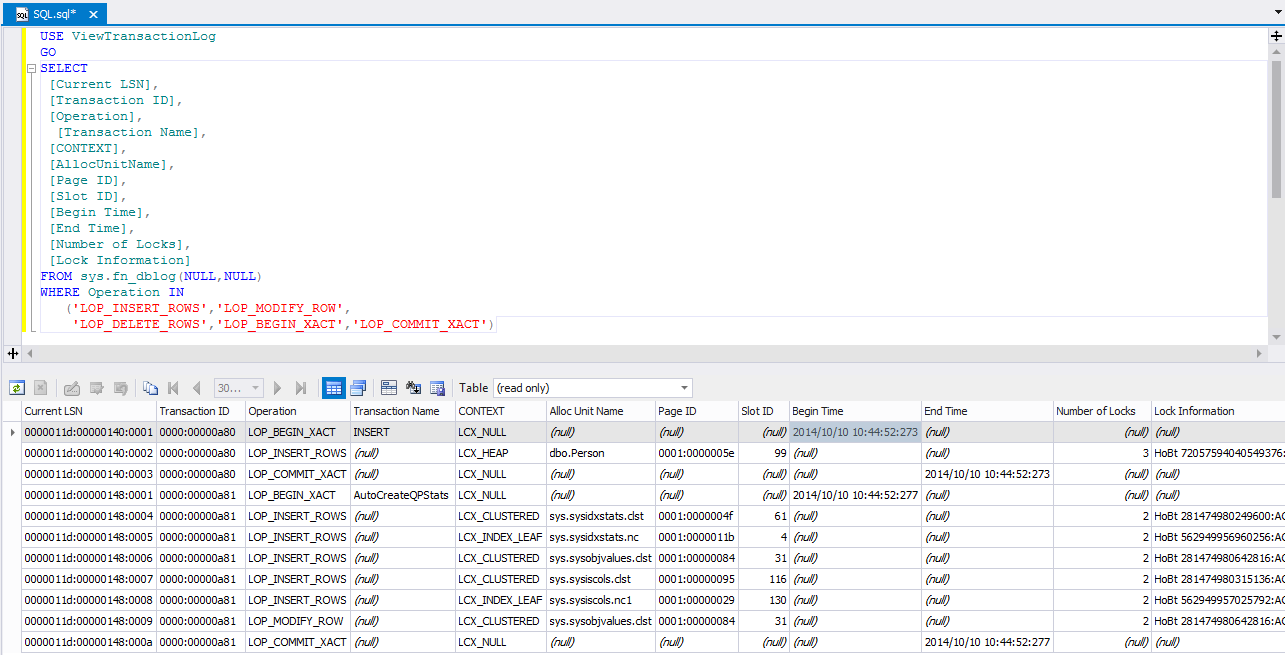Click the edit record pencil icon
The width and height of the screenshot is (1285, 655).
point(72,388)
